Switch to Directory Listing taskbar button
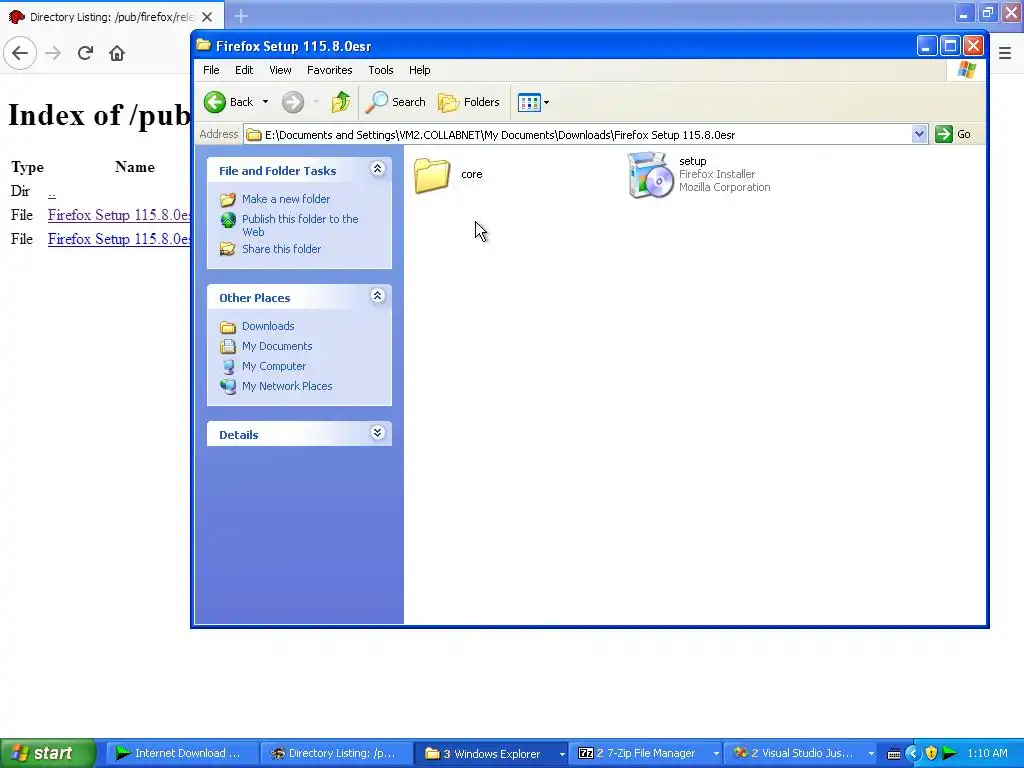The image size is (1024, 768). [x=336, y=753]
